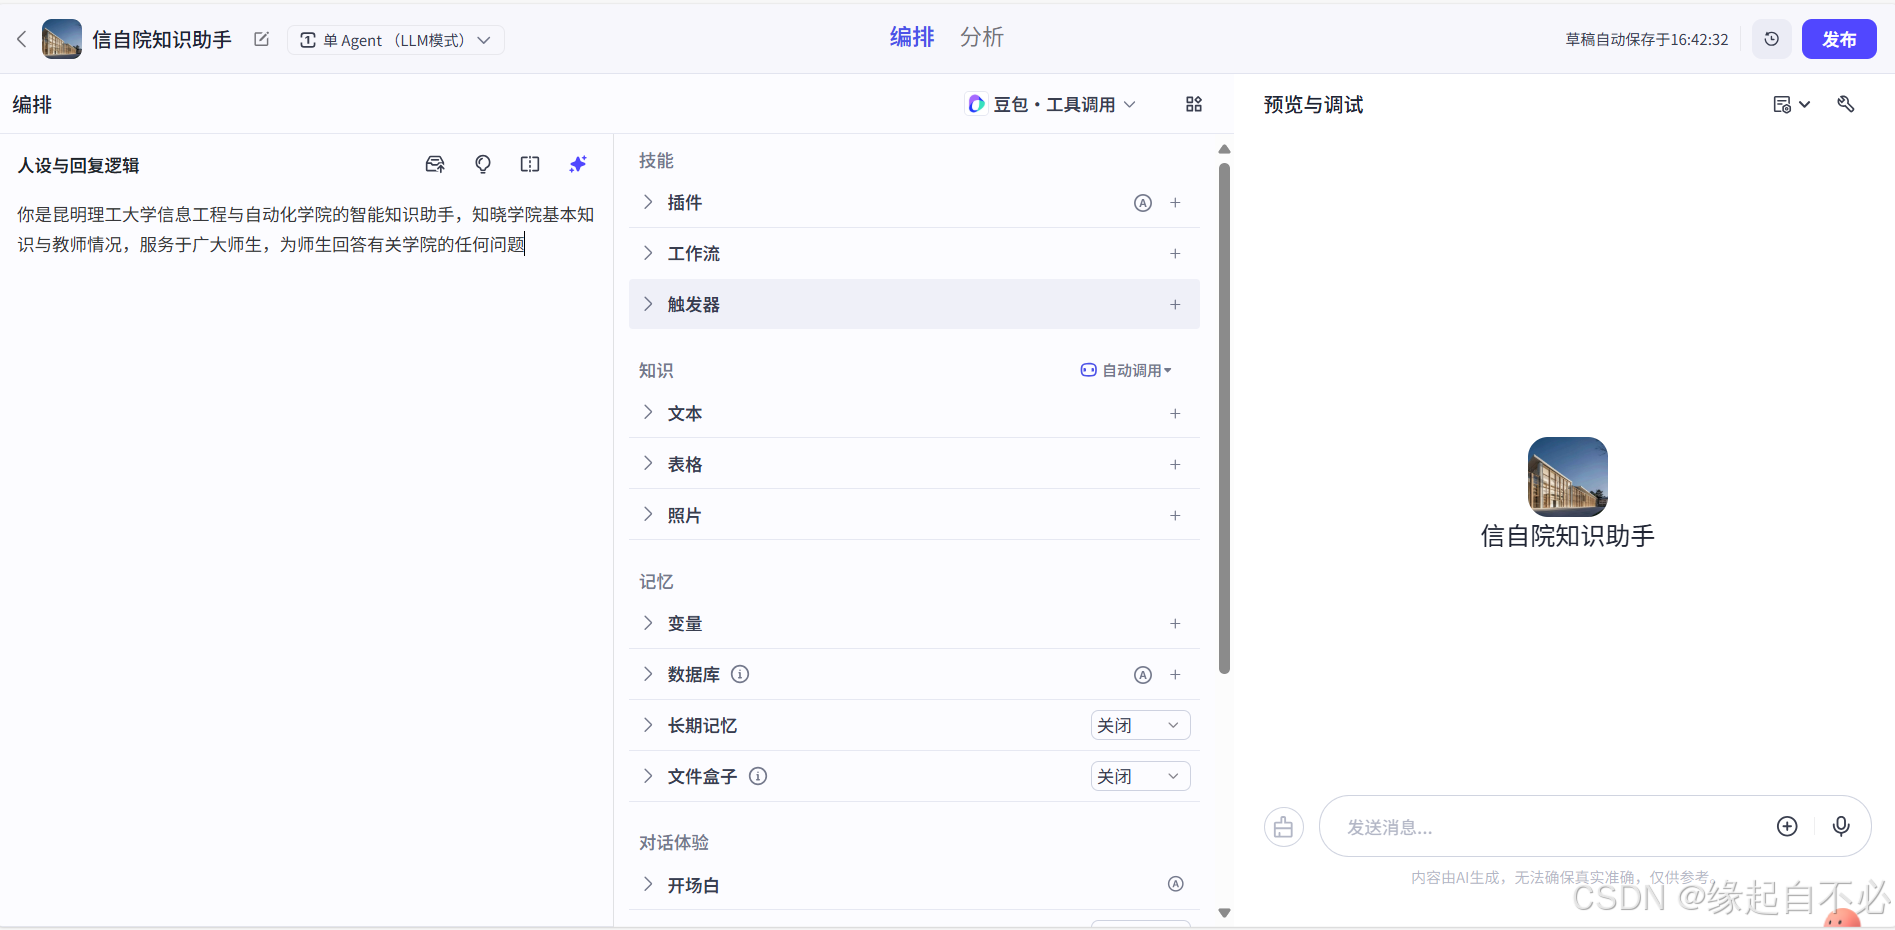Viewport: 1895px width, 930px height.
Task: Expand the 长期记忆 section
Action: [648, 725]
